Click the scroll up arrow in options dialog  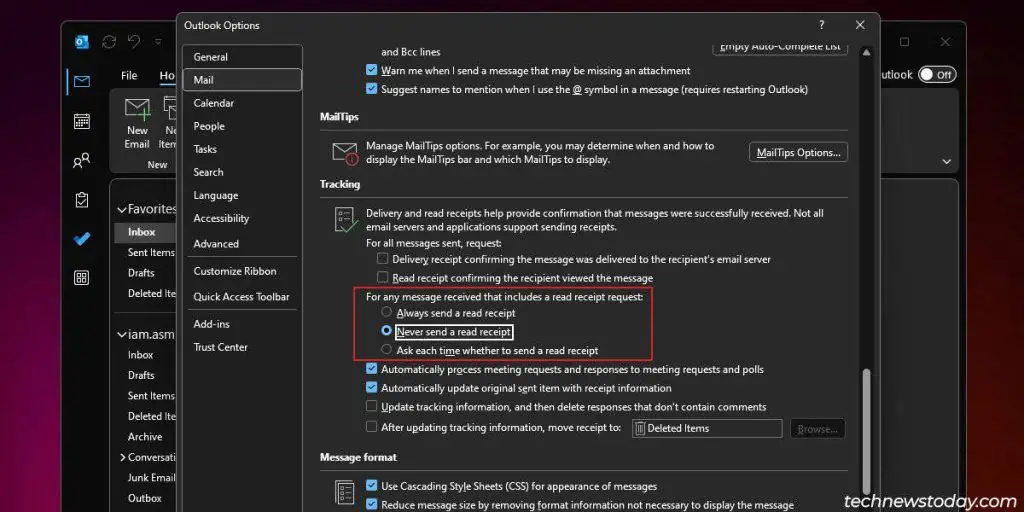(x=867, y=52)
